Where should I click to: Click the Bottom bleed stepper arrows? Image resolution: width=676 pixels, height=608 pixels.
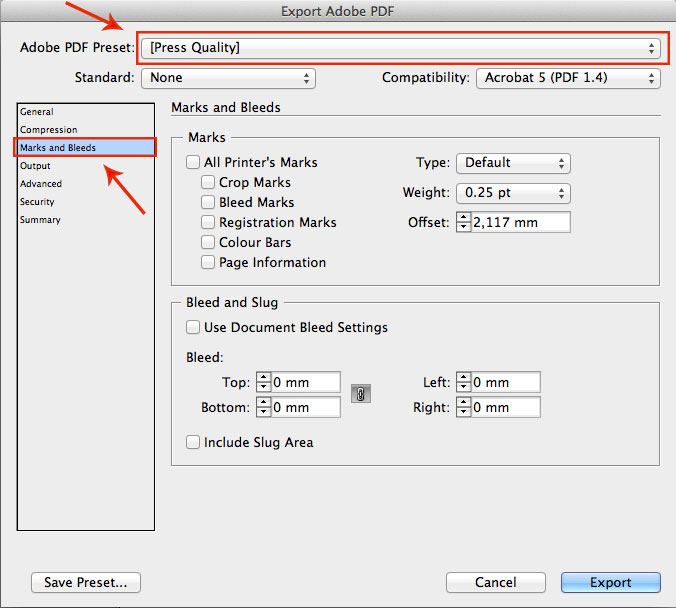coord(263,407)
